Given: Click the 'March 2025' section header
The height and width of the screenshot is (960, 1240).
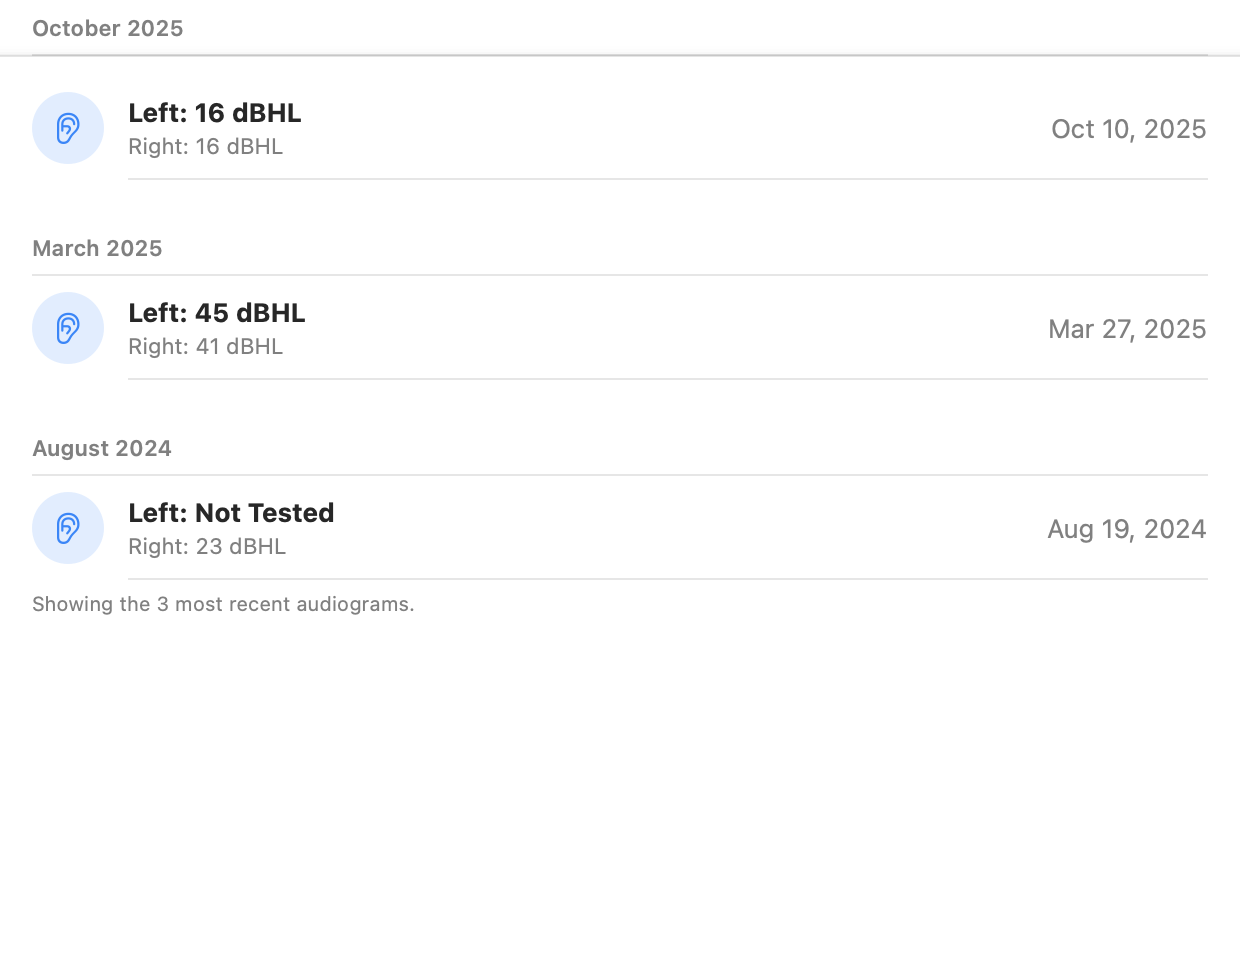Looking at the screenshot, I should 97,248.
